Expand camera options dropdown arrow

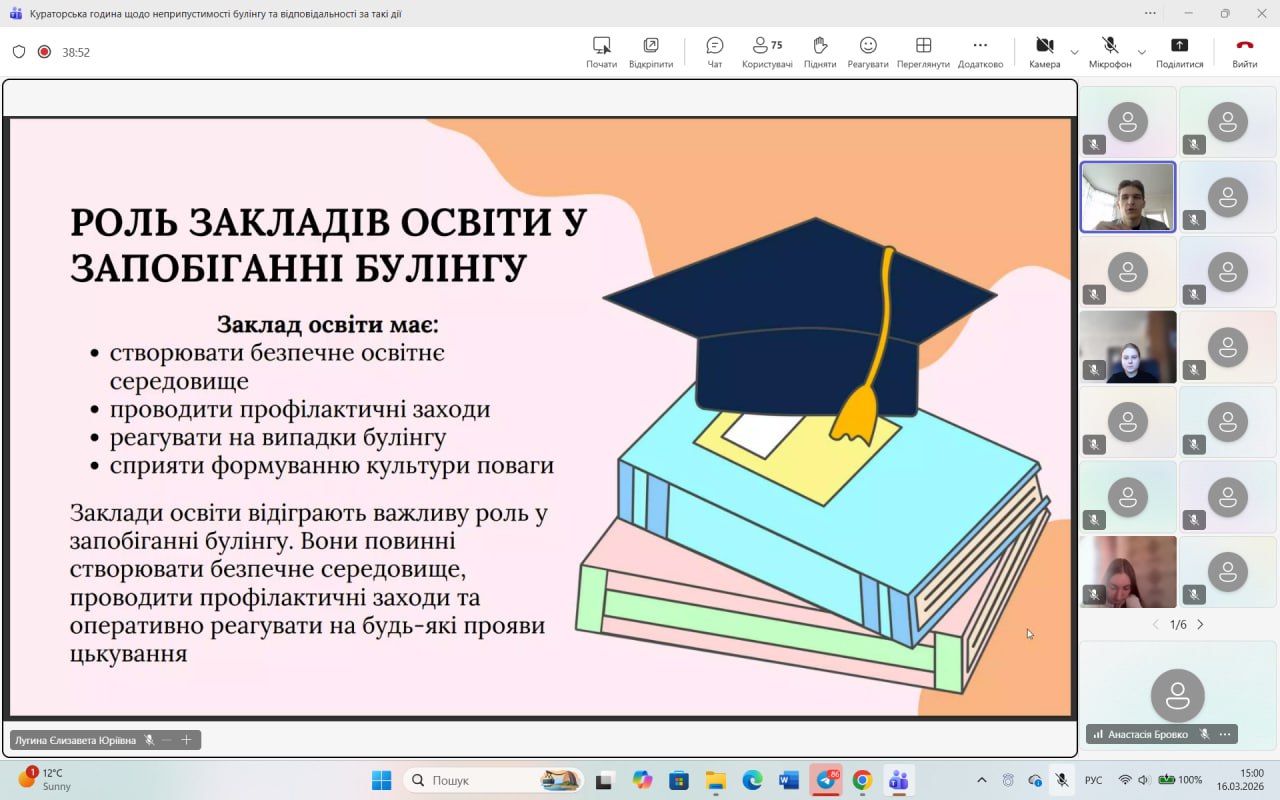(1074, 52)
